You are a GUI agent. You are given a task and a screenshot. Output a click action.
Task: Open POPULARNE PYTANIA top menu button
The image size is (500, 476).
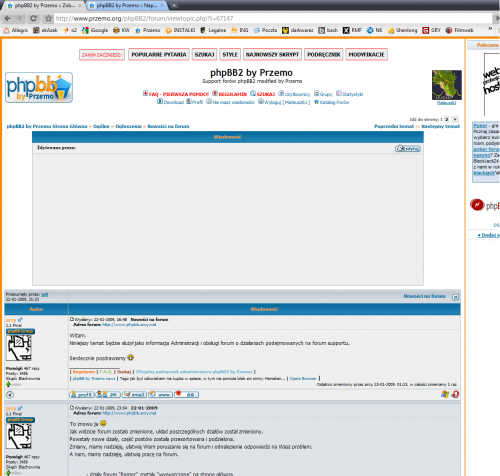pyautogui.click(x=159, y=54)
